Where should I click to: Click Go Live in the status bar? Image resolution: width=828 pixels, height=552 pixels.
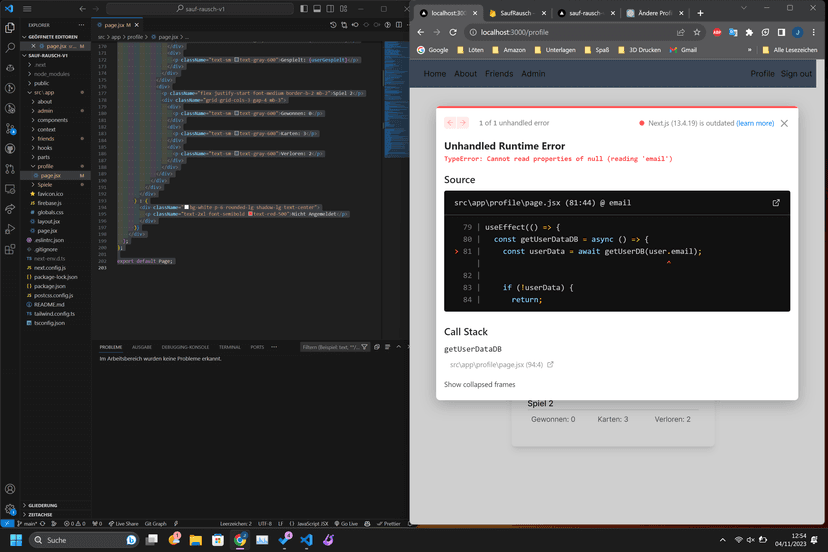pos(346,524)
